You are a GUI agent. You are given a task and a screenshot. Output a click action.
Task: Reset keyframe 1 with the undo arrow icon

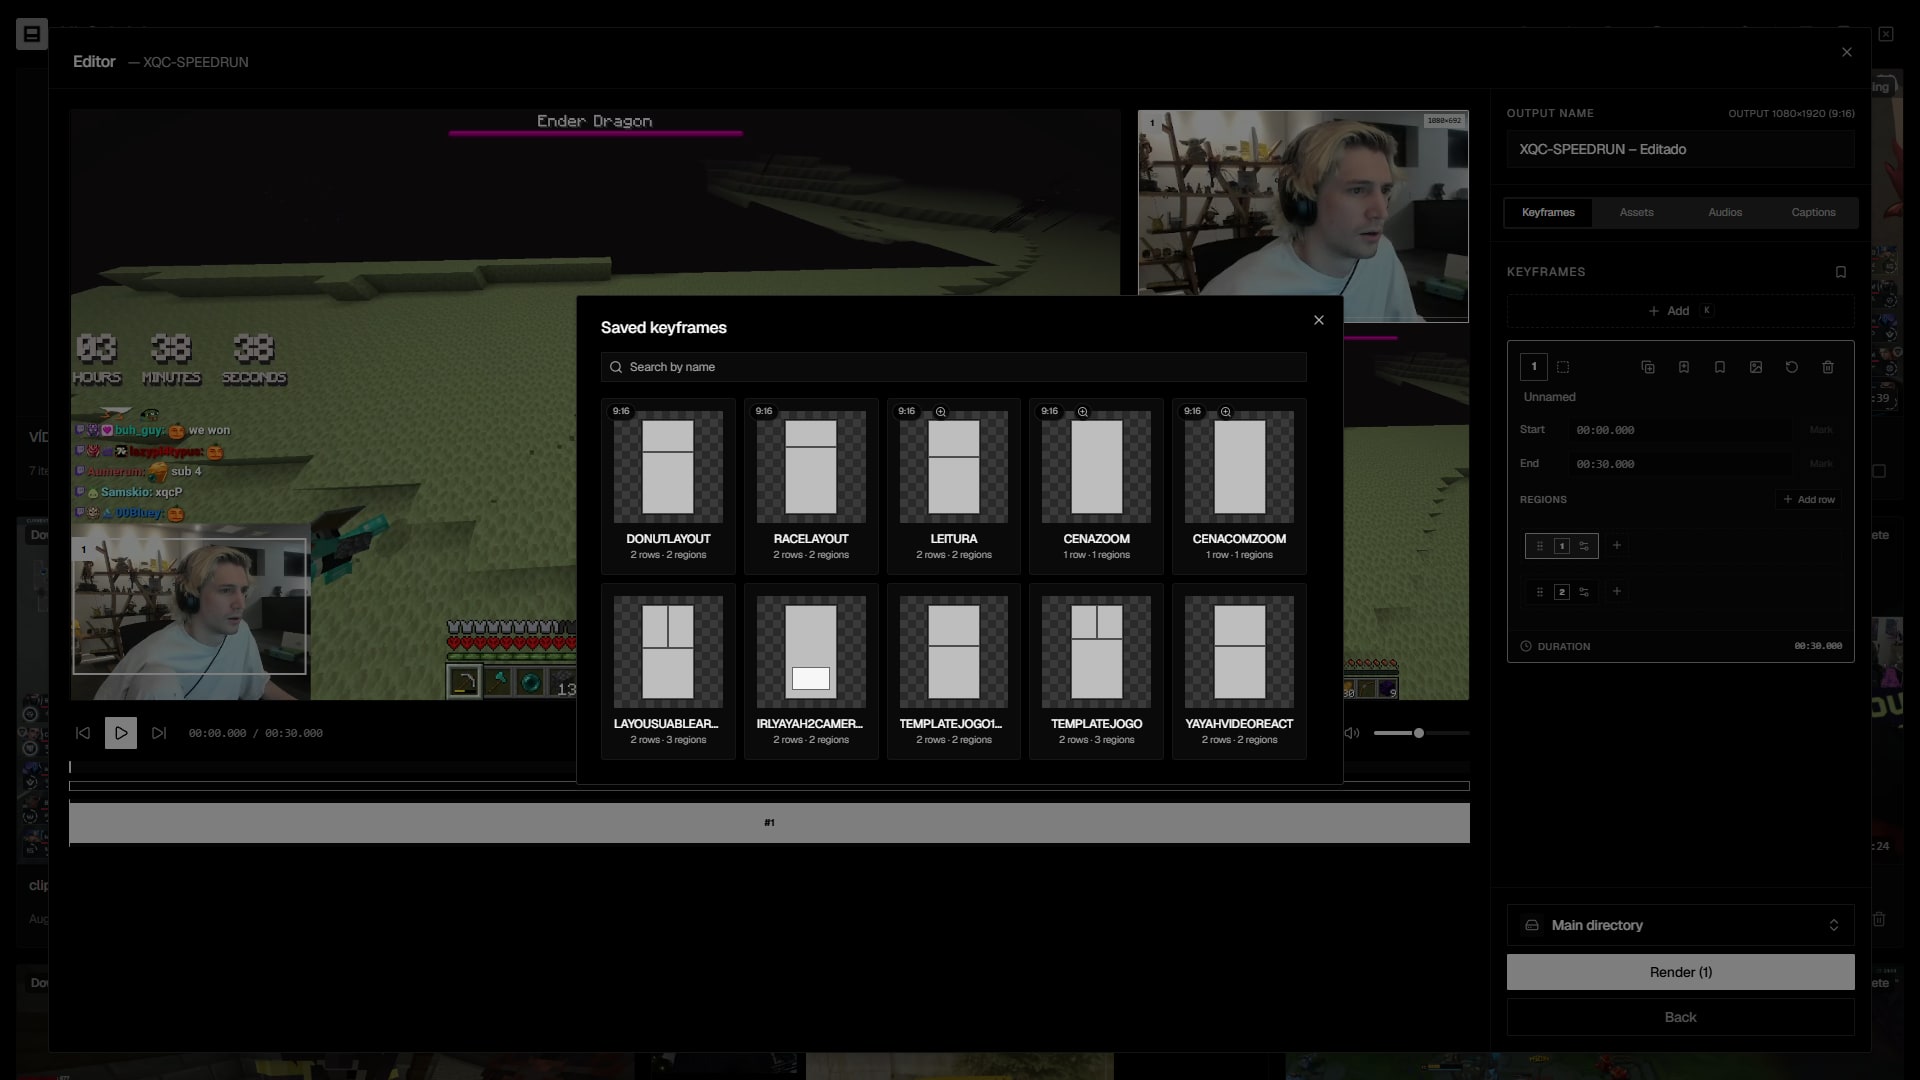point(1792,367)
